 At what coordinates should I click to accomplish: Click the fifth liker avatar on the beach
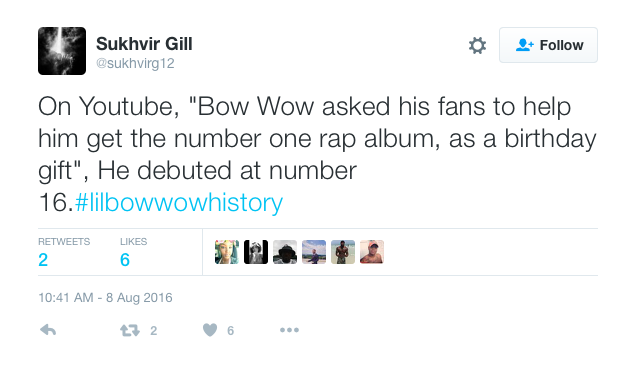tap(343, 252)
